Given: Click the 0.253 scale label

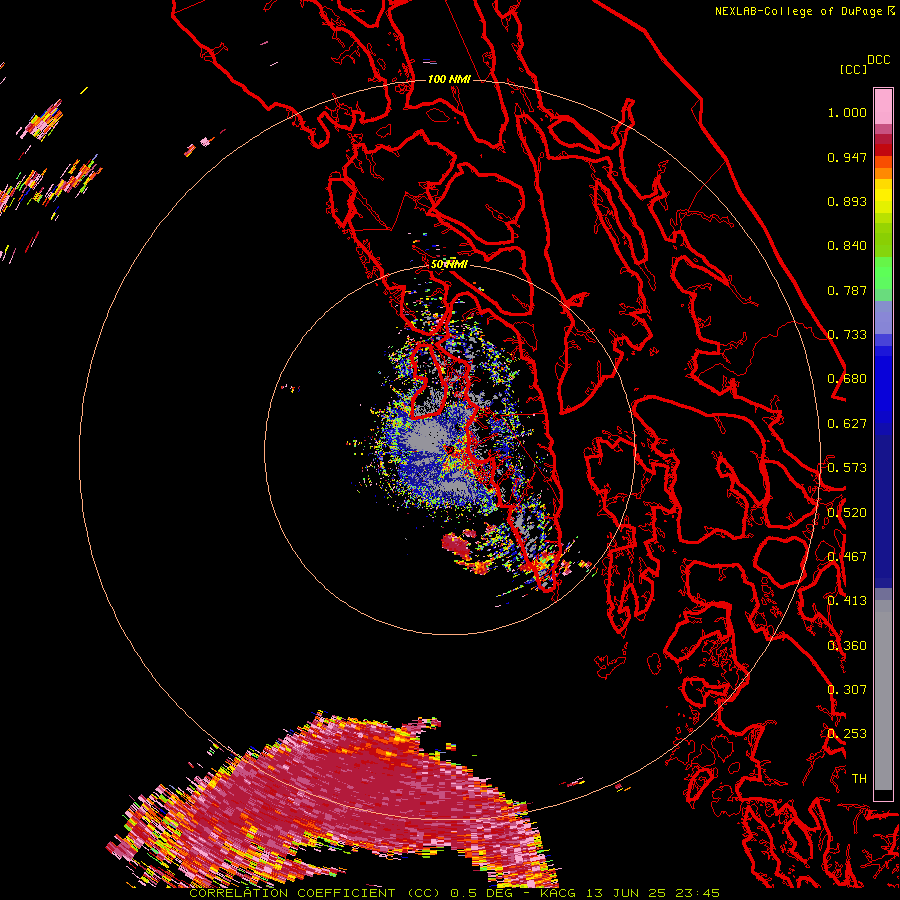Looking at the screenshot, I should [847, 734].
